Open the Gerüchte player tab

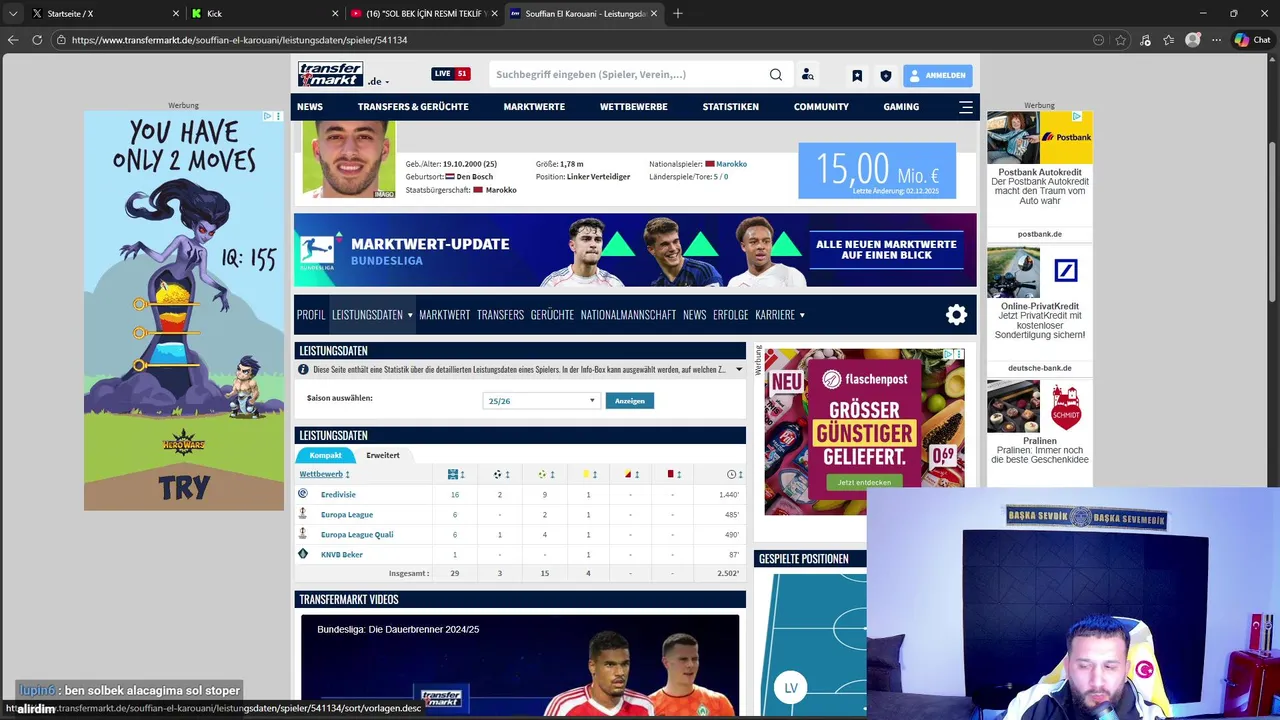(552, 315)
